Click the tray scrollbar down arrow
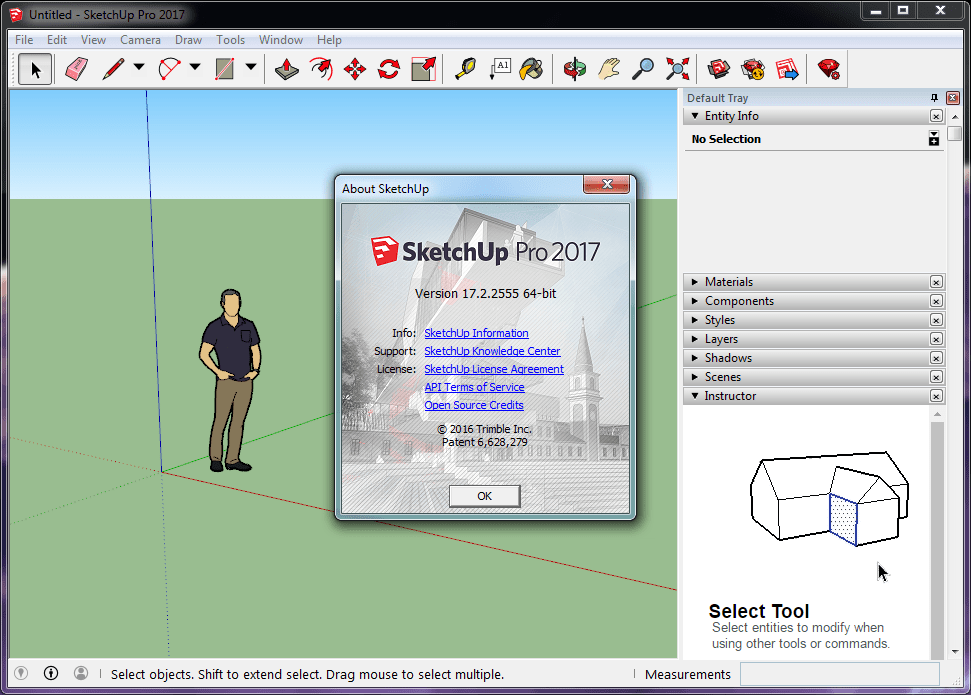Screen dimensions: 971x695 pyautogui.click(x=954, y=652)
